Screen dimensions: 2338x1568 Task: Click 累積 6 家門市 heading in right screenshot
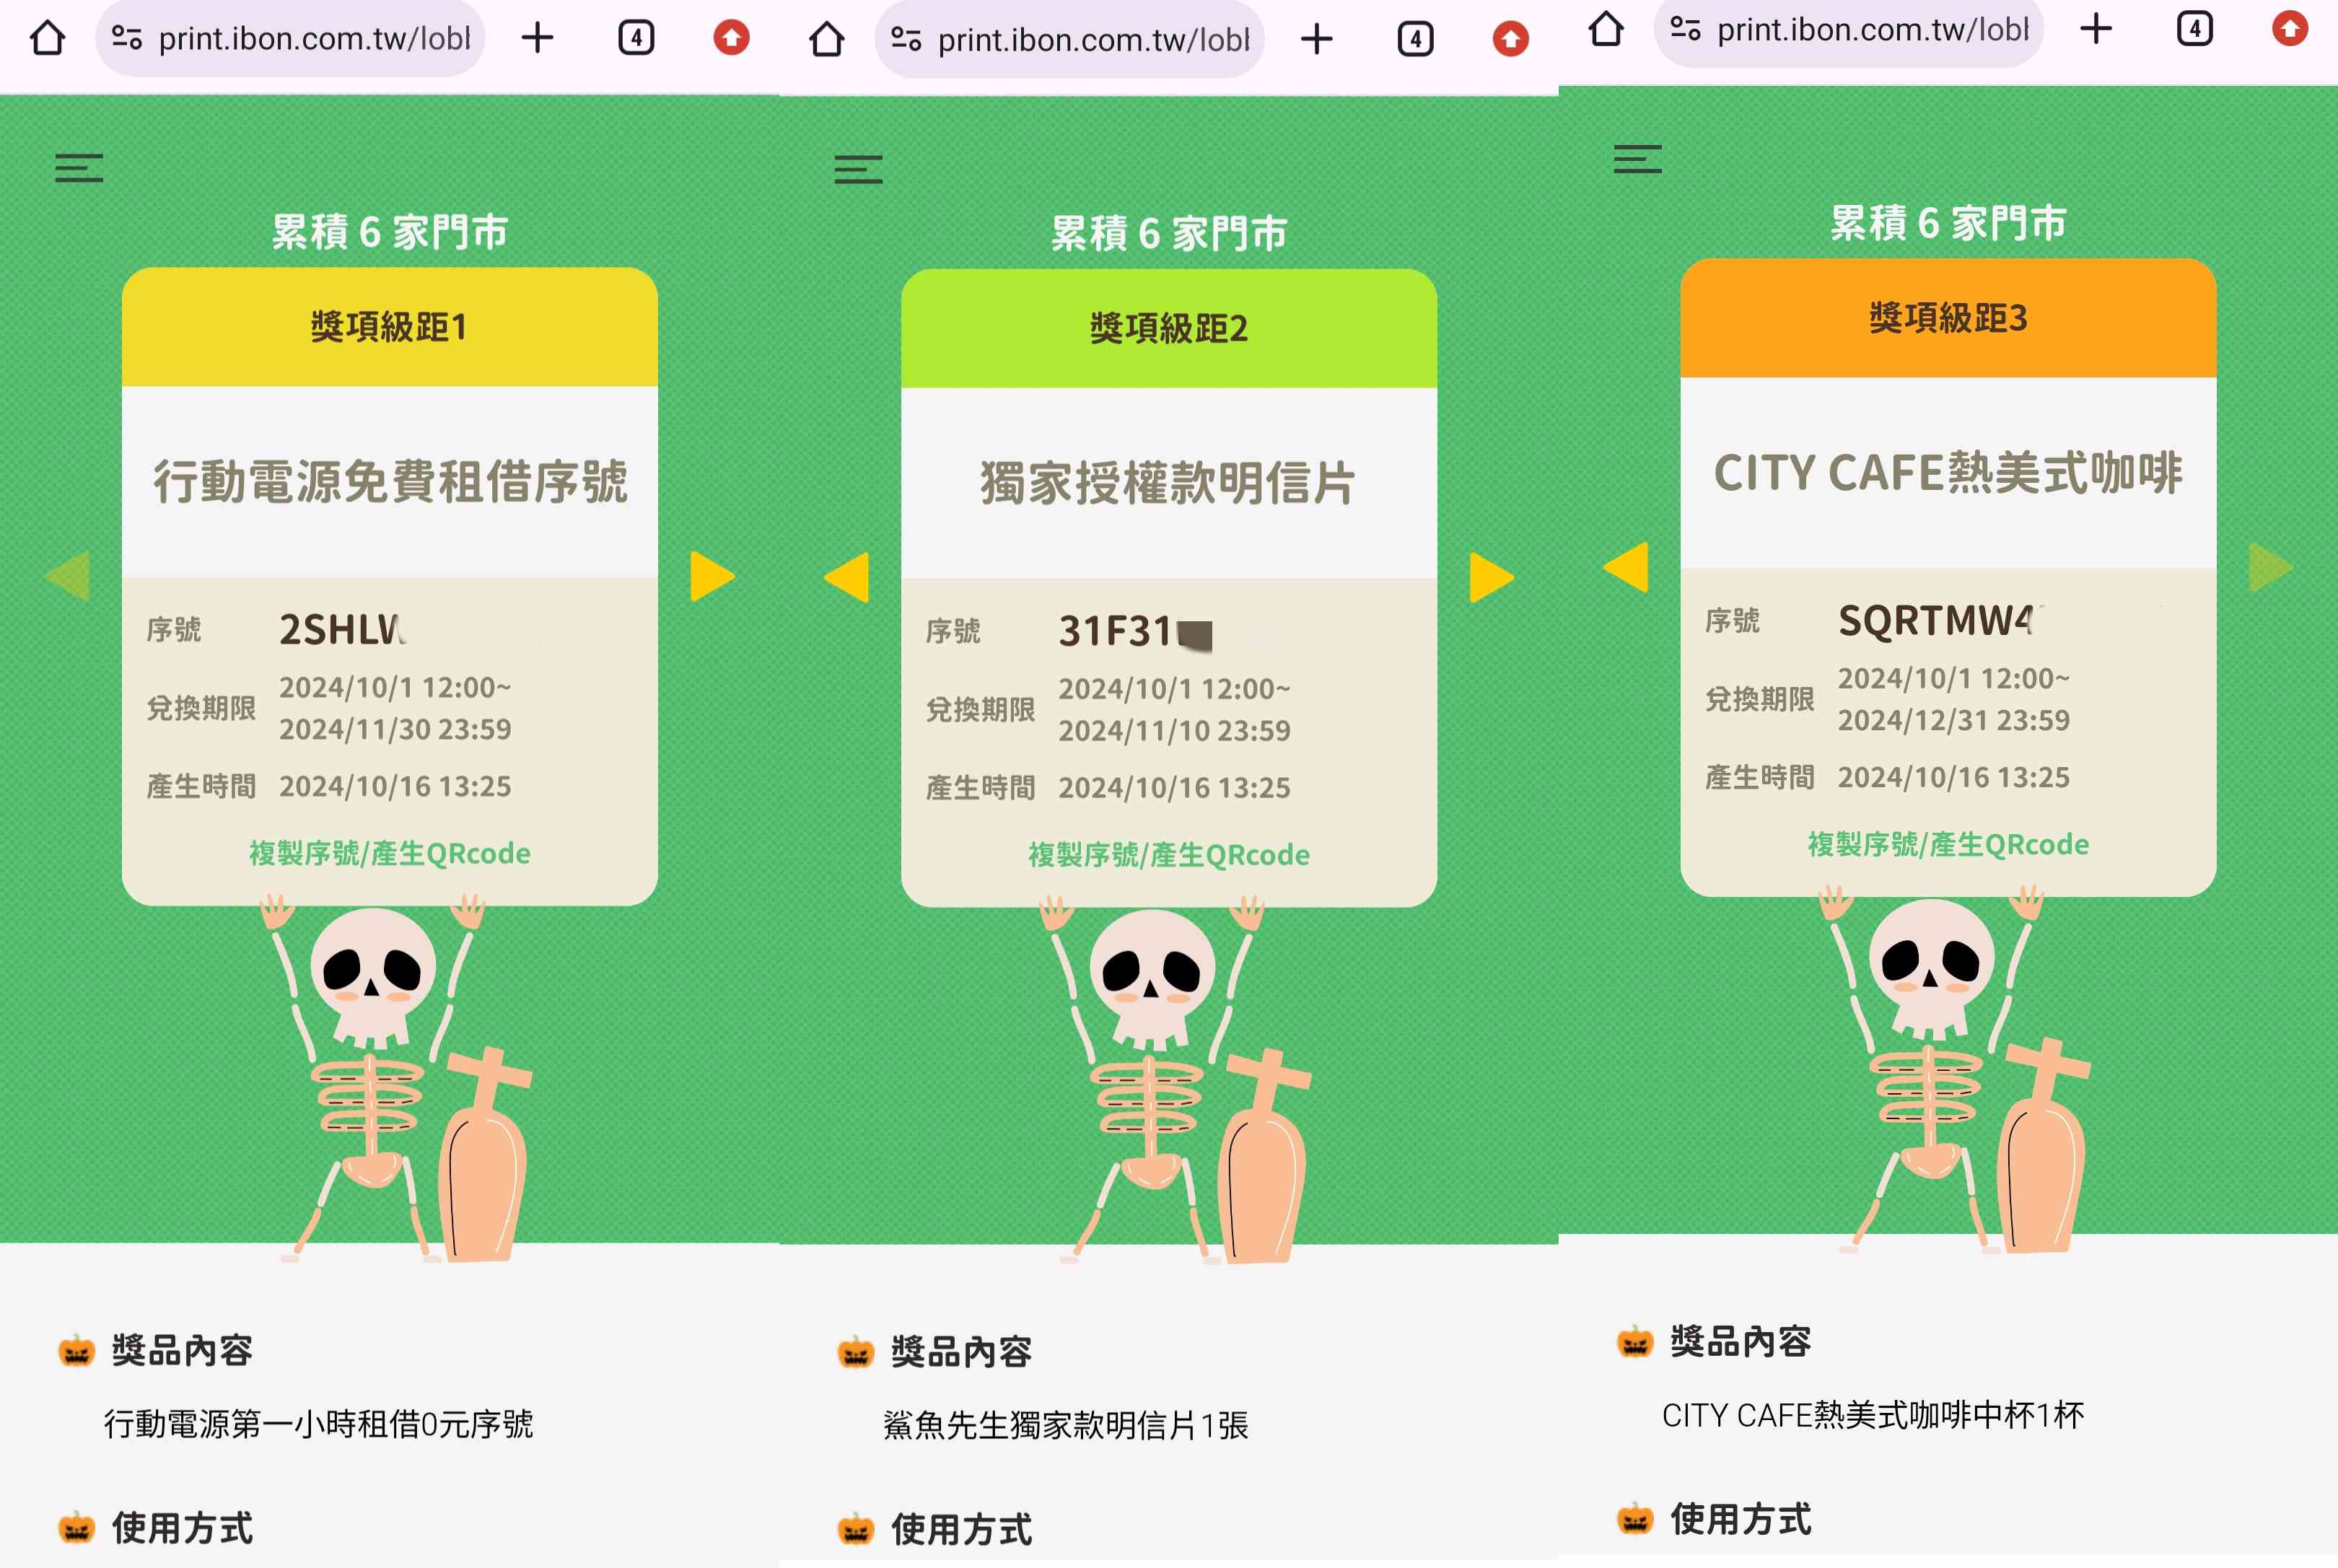pyautogui.click(x=1947, y=223)
